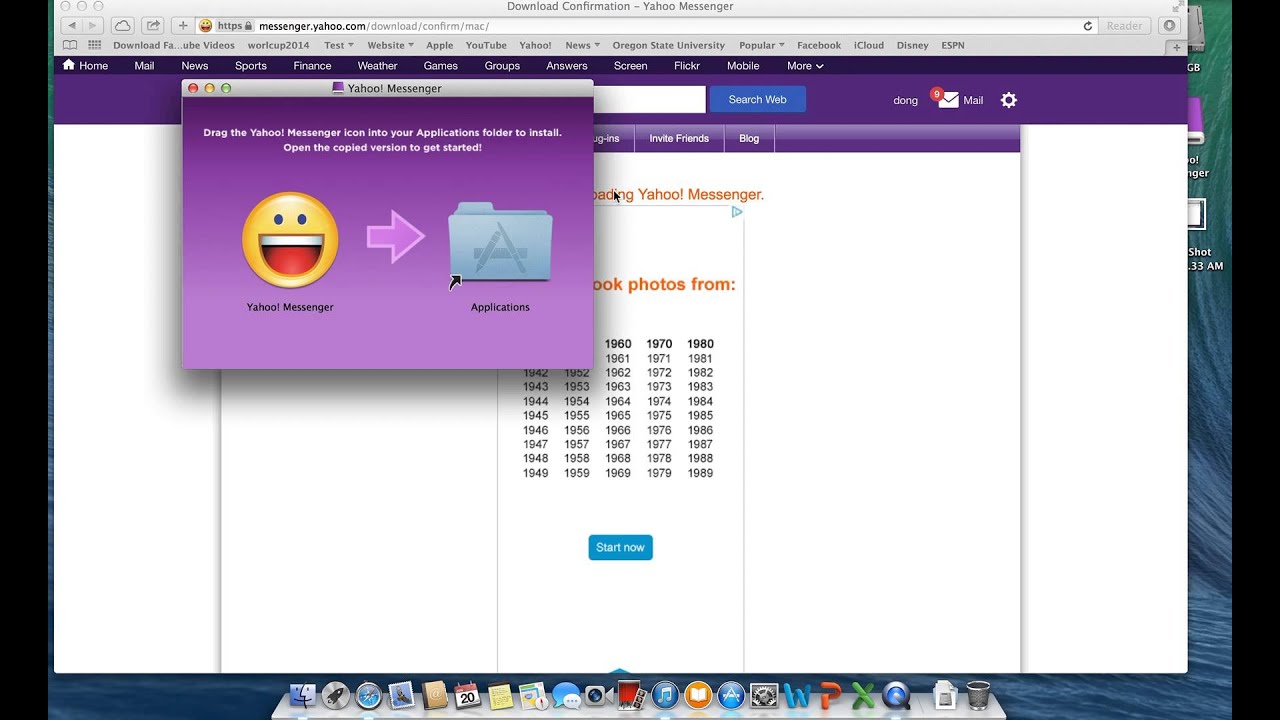Click the AdChoices triangle icon on the ad
The height and width of the screenshot is (720, 1280).
[x=737, y=212]
